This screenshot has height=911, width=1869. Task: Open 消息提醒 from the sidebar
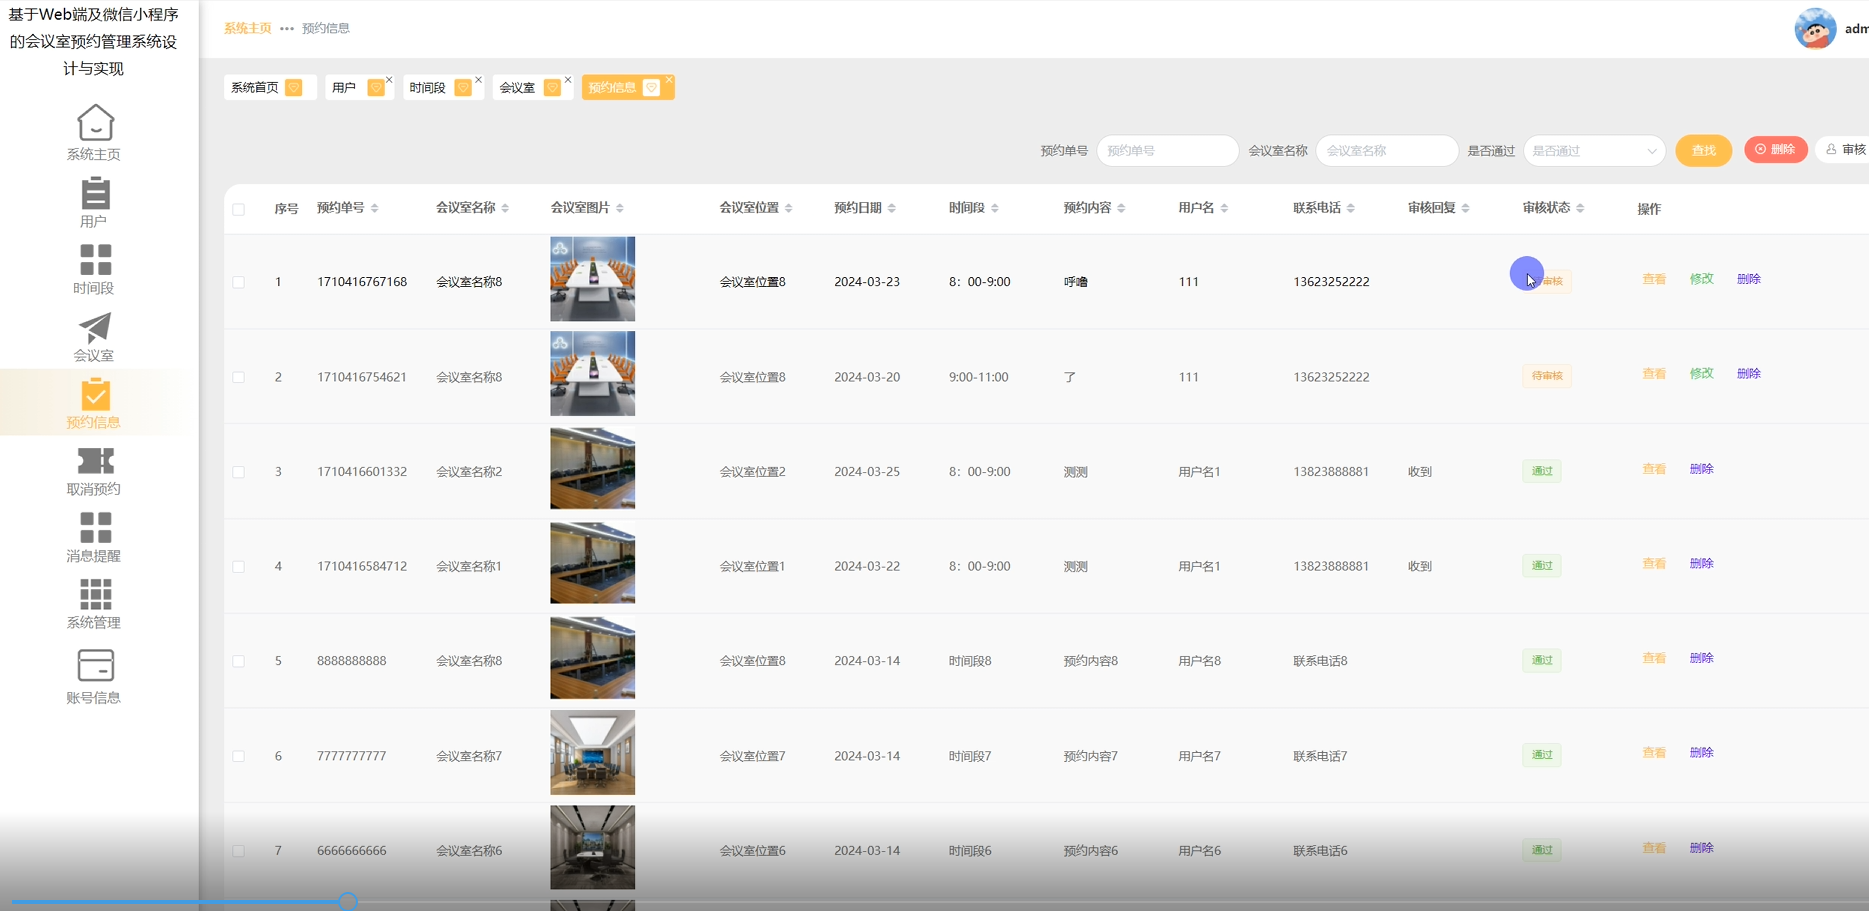tap(94, 528)
